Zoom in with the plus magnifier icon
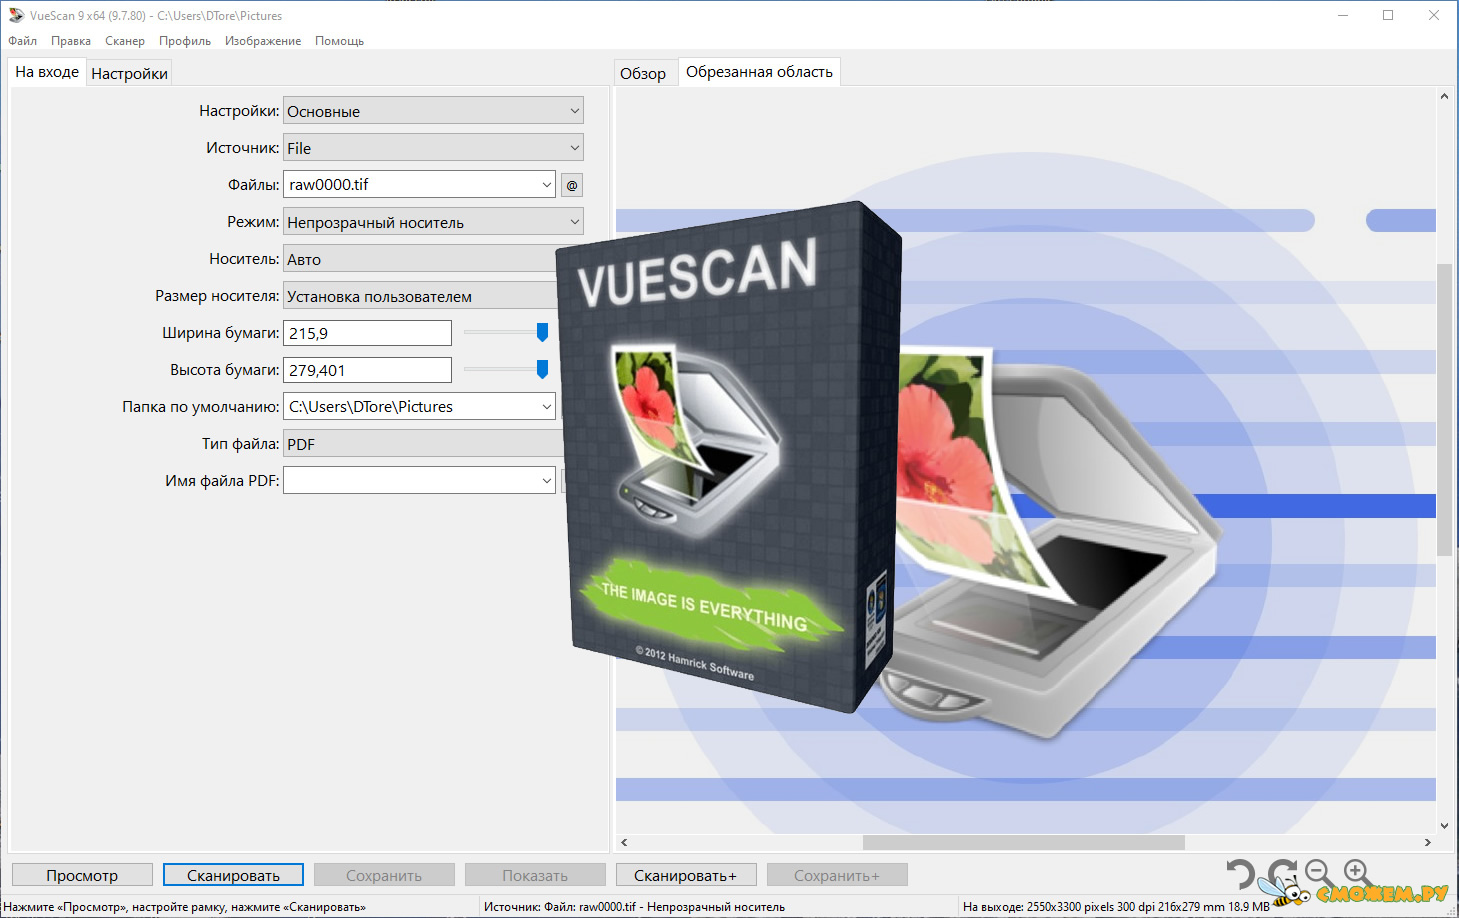Image resolution: width=1459 pixels, height=918 pixels. tap(1357, 873)
